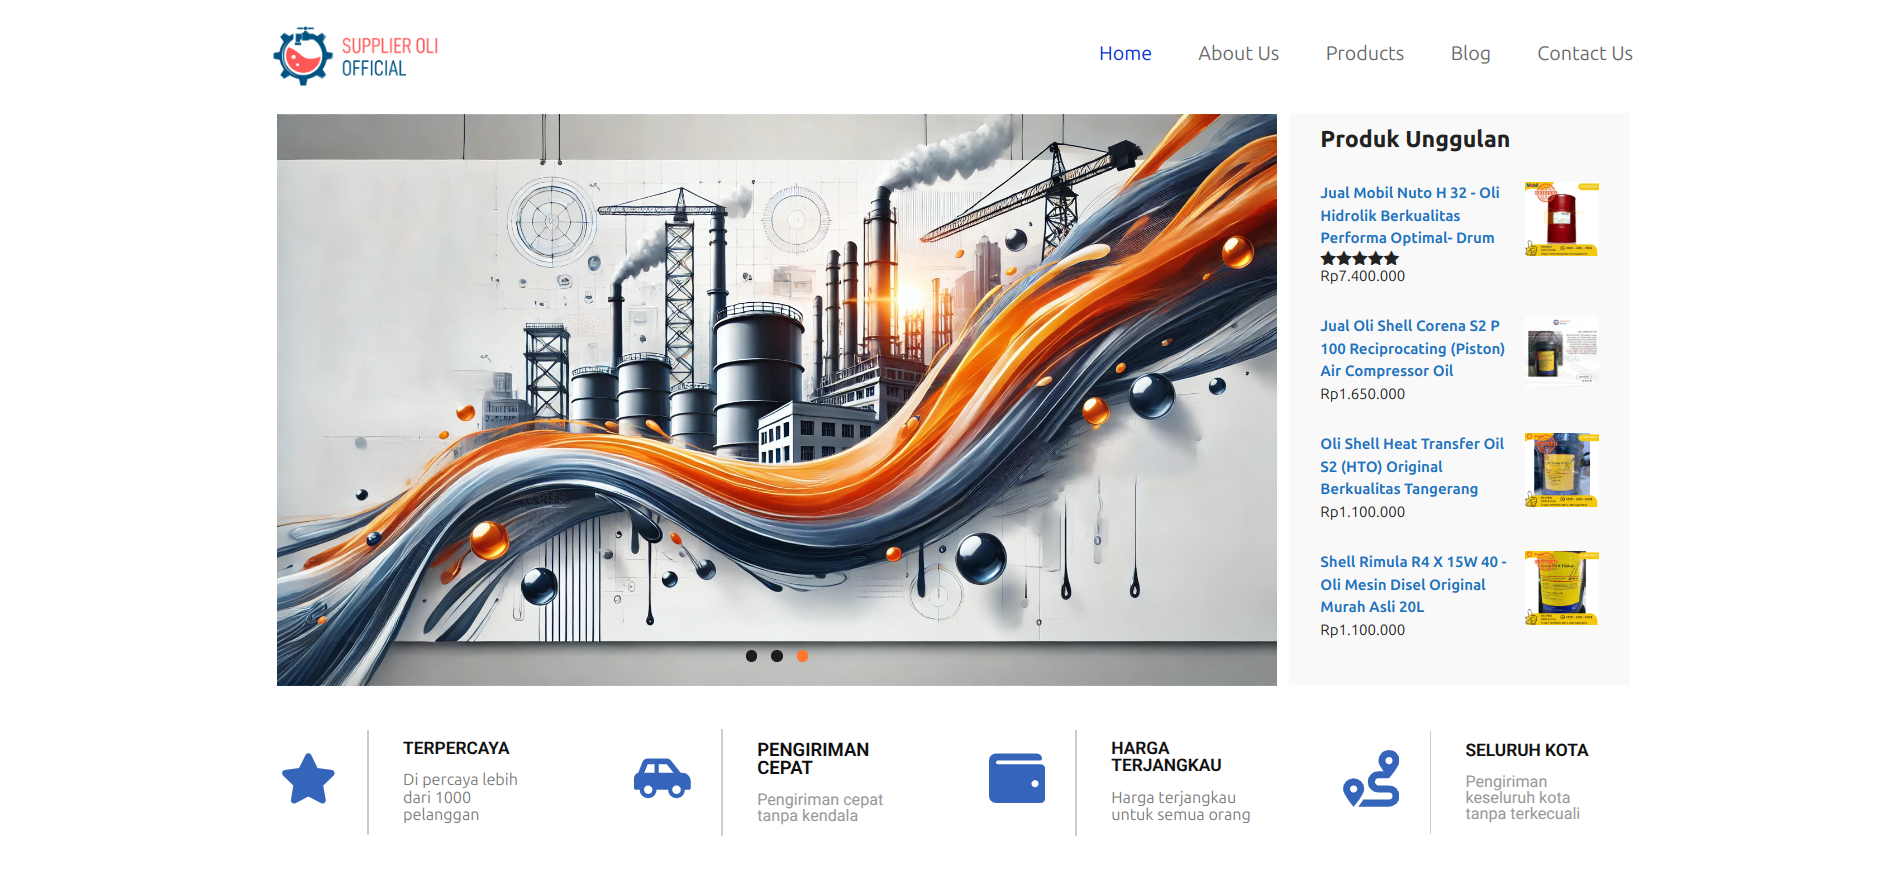1894x881 pixels.
Task: Open Oli Shell Heat Transfer Oil S2 link
Action: tap(1411, 466)
